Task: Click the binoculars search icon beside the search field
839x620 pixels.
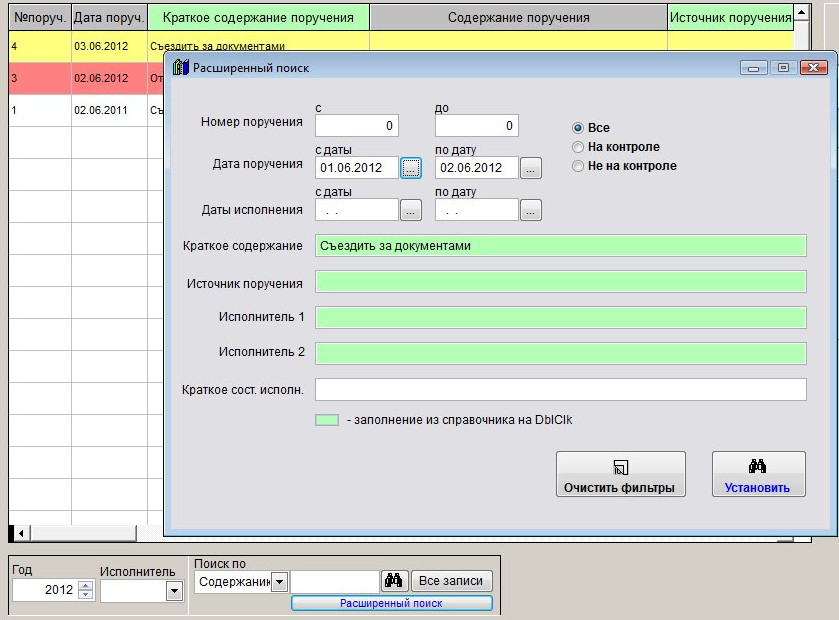Action: pos(394,580)
